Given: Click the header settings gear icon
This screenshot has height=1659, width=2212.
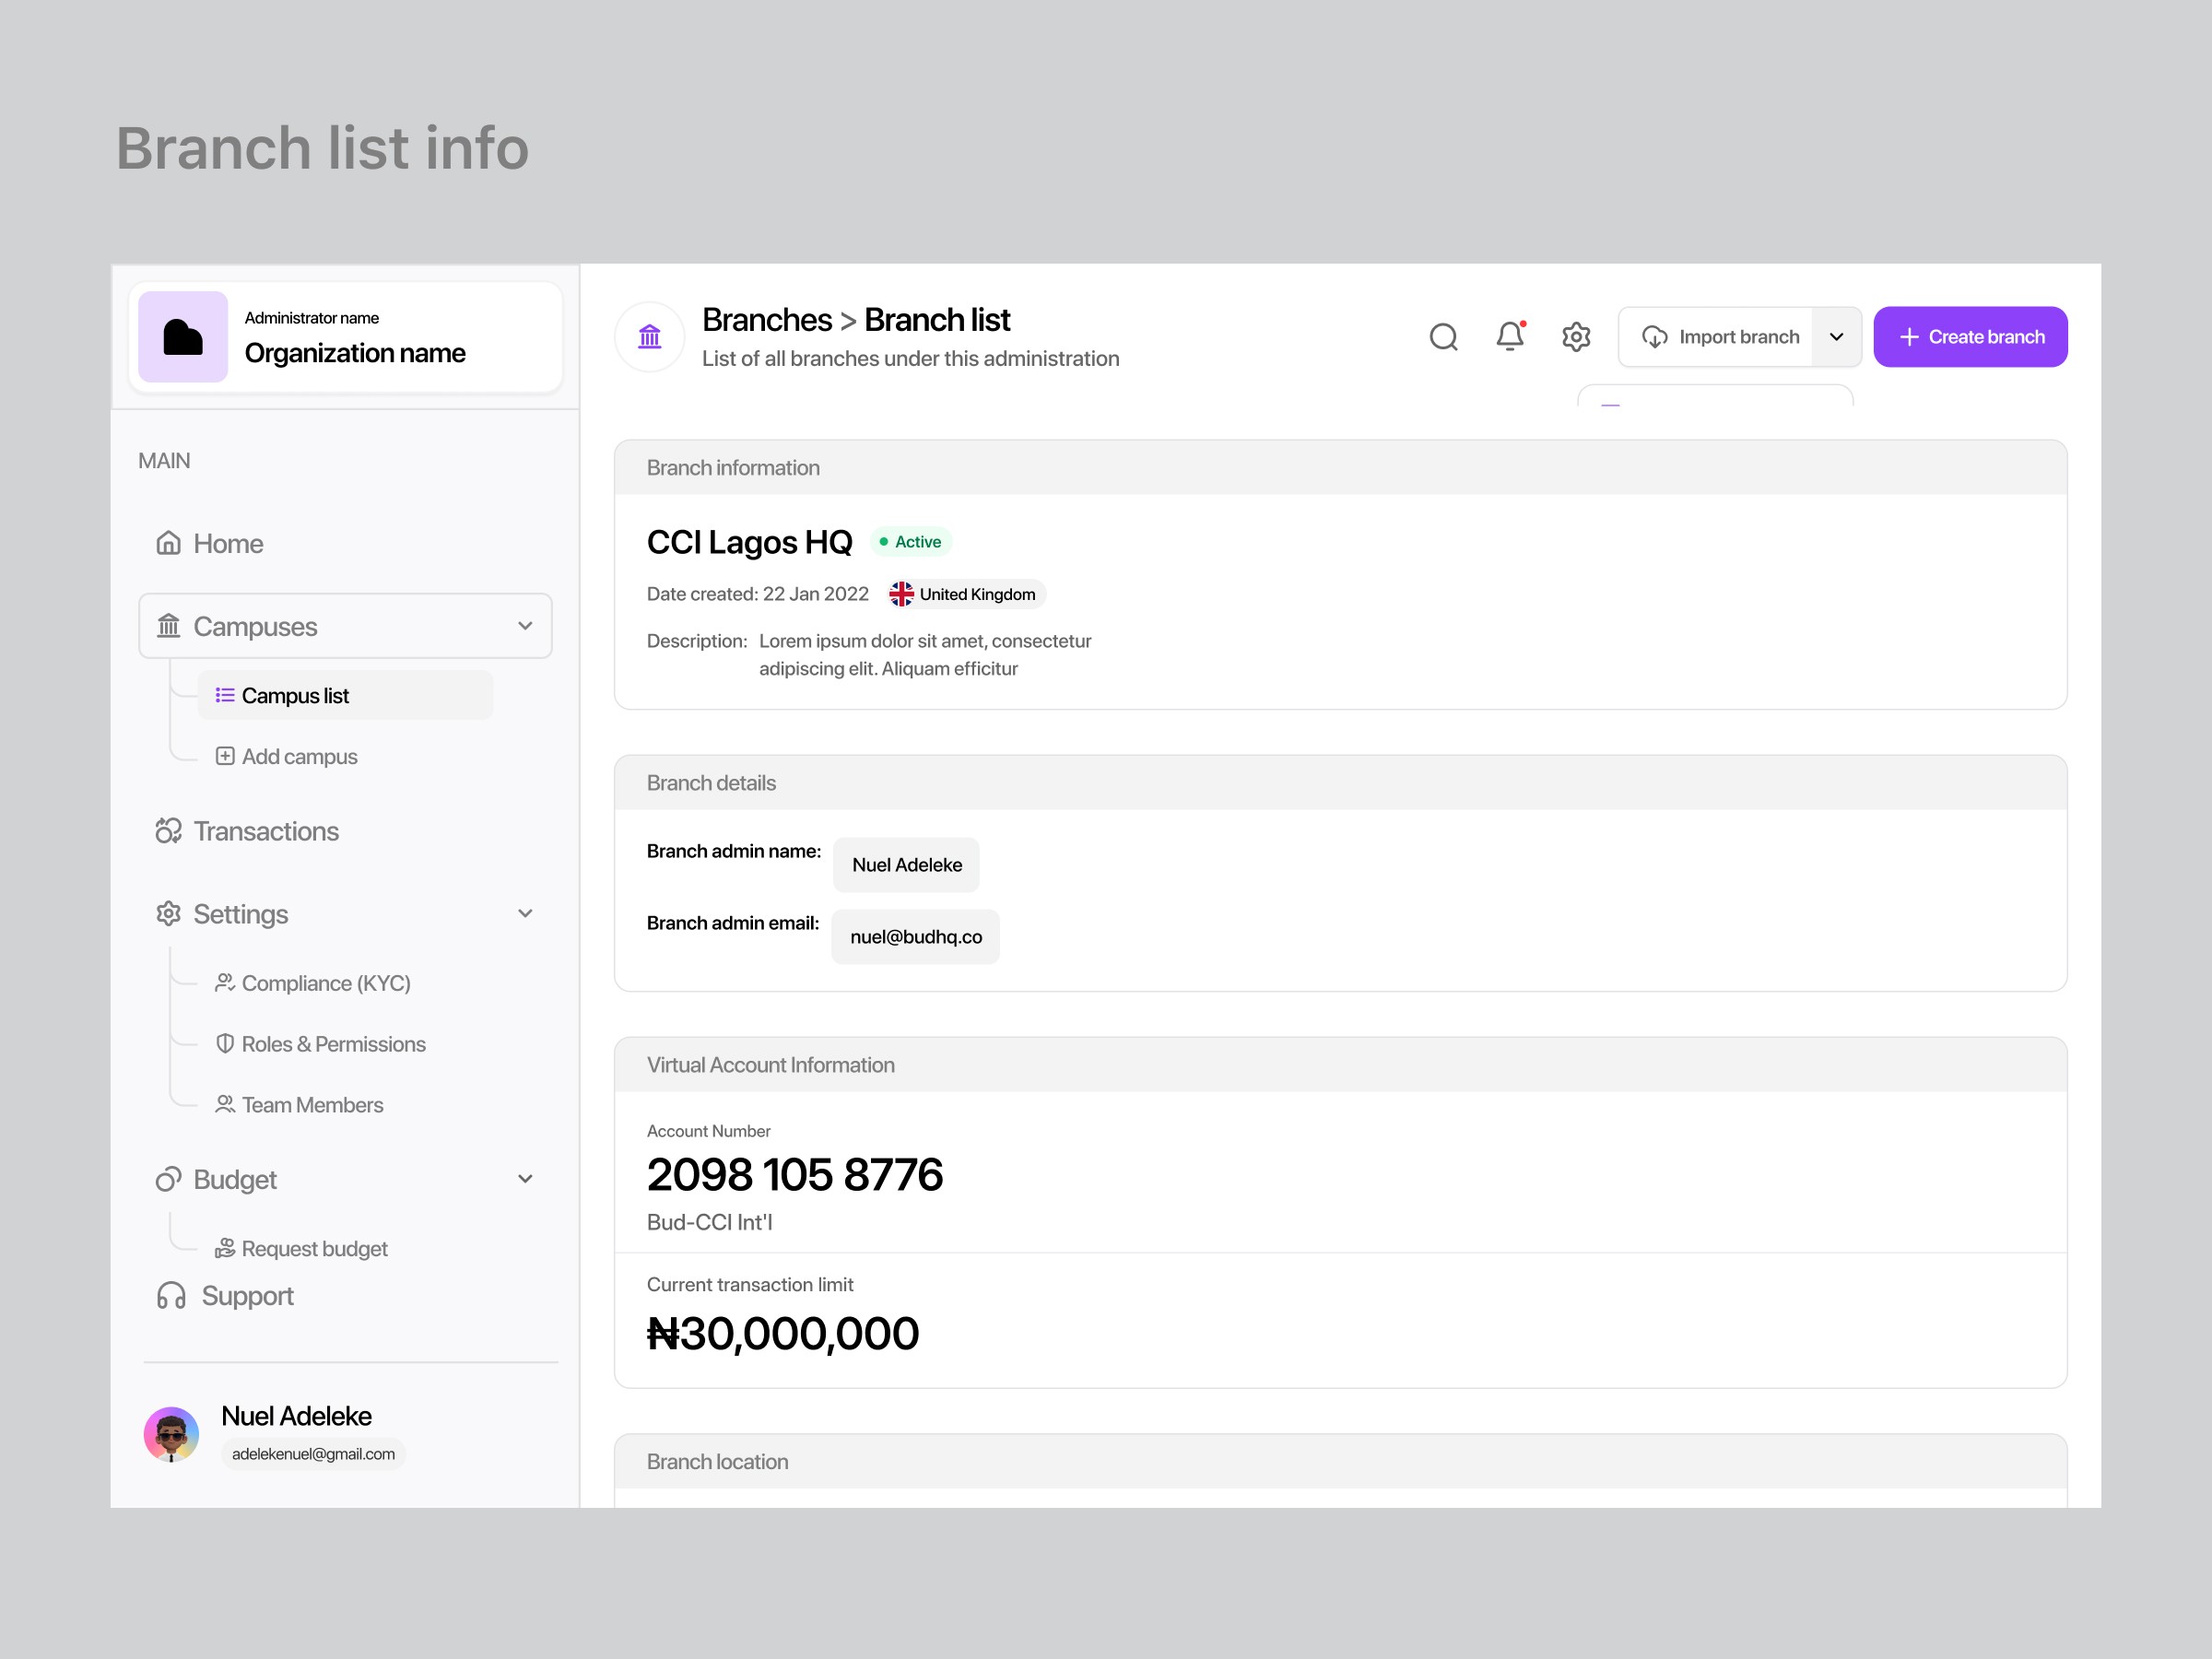Looking at the screenshot, I should pyautogui.click(x=1576, y=337).
